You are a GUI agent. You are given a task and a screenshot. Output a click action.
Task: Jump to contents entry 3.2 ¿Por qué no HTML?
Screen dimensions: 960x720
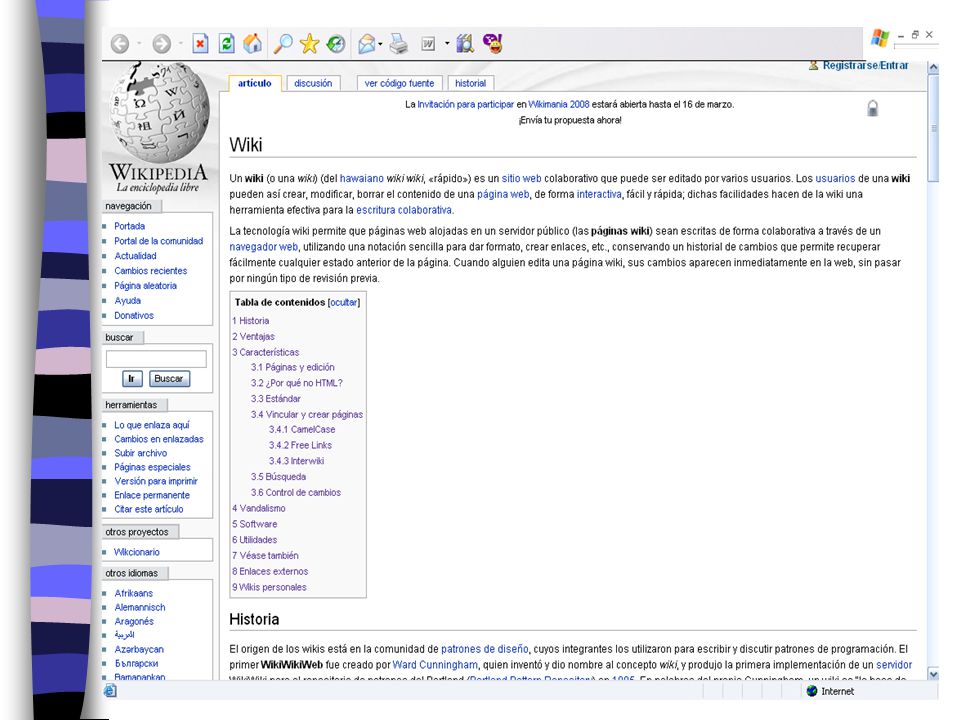pos(296,383)
